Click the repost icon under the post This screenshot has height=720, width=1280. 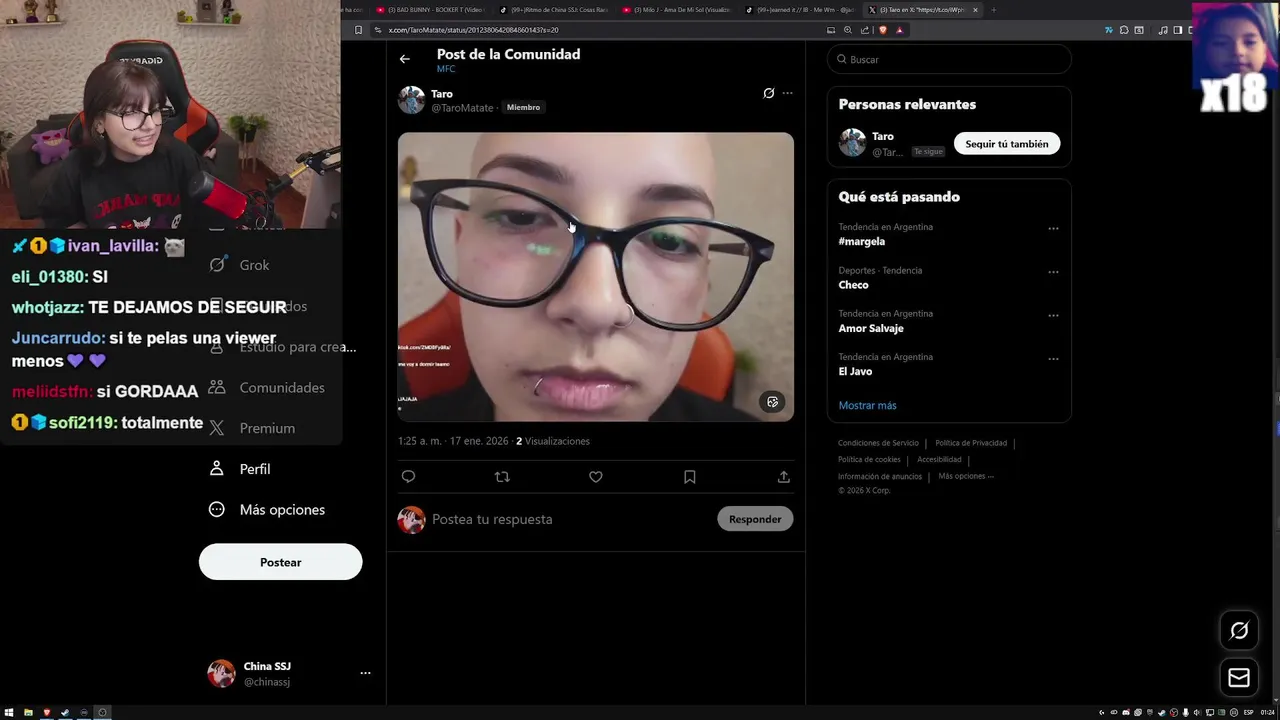click(502, 477)
